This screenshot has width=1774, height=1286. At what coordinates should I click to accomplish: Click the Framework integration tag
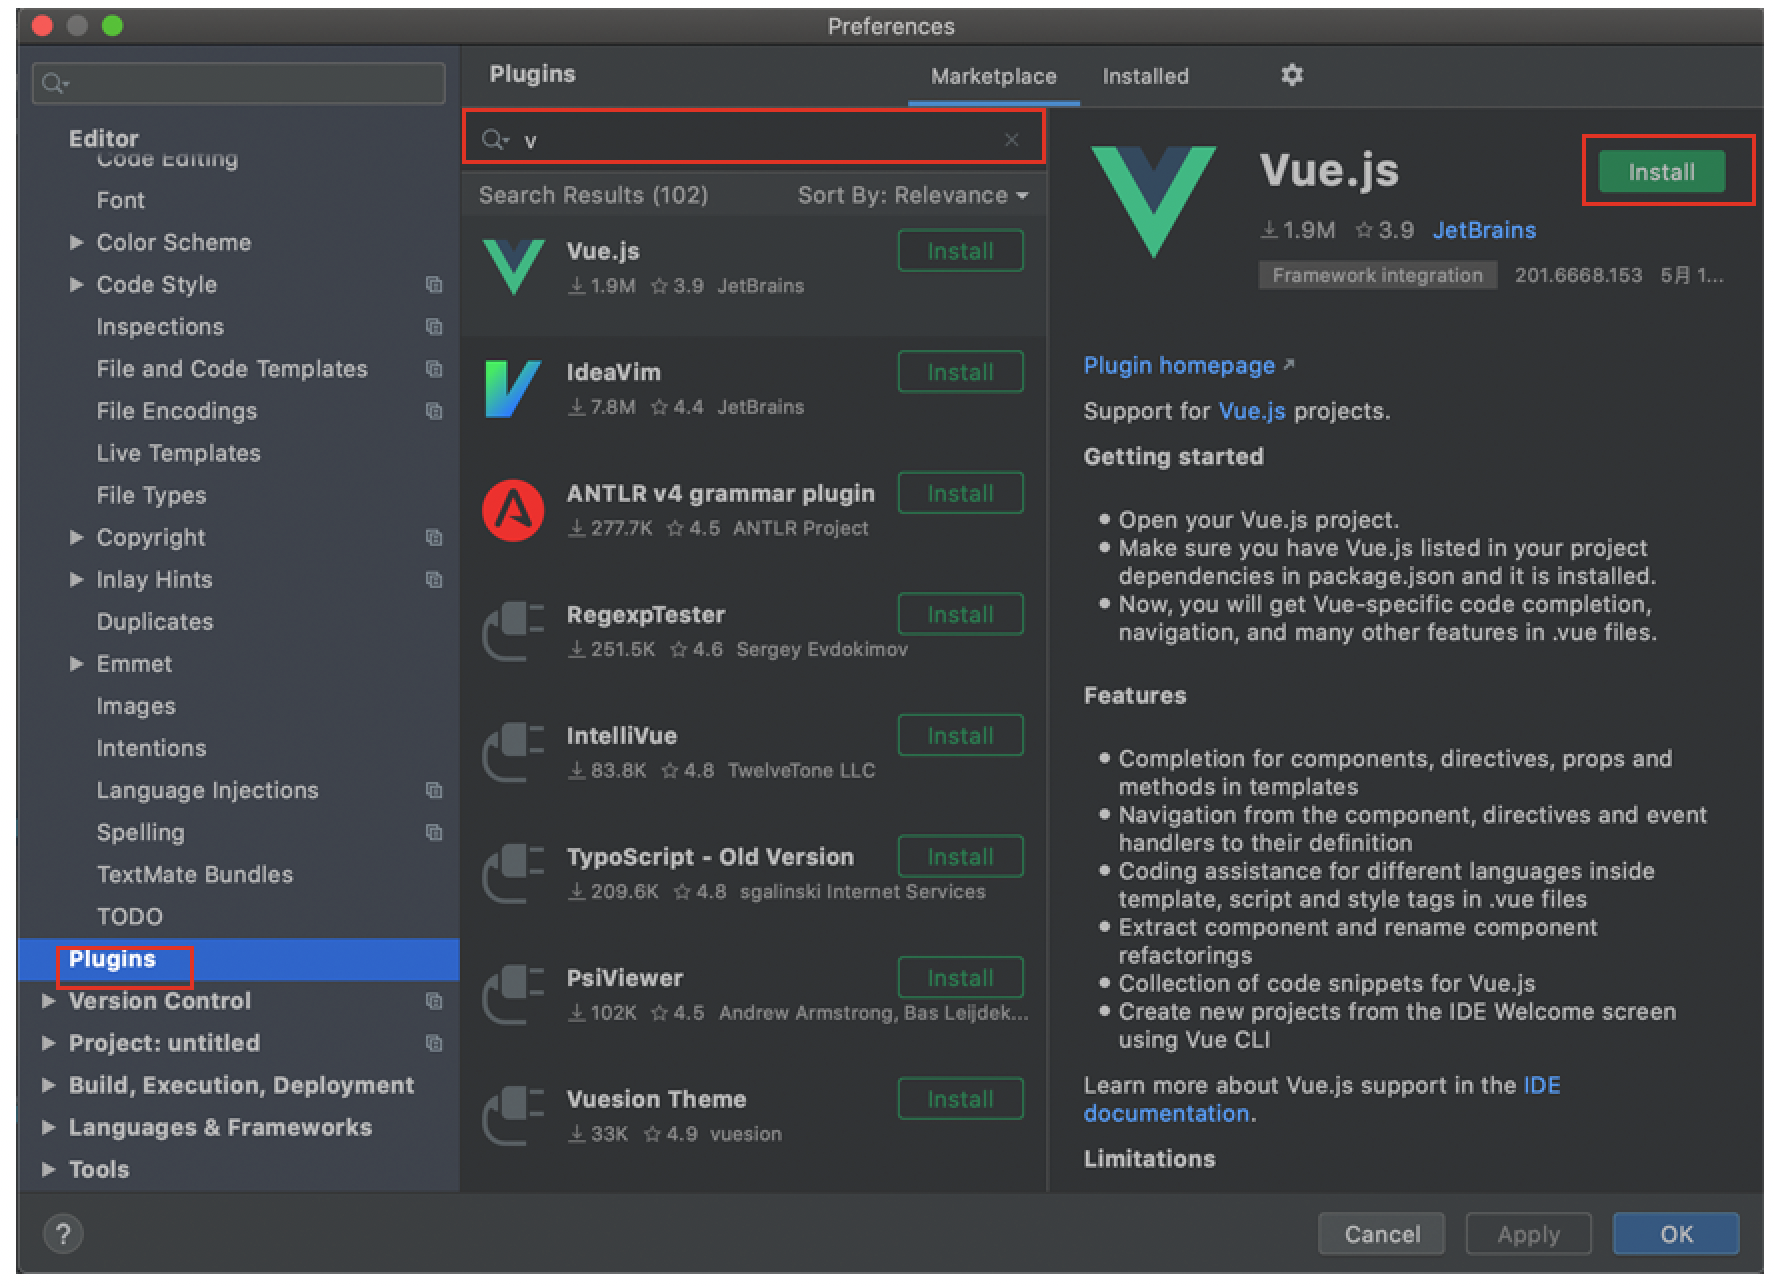click(1377, 275)
